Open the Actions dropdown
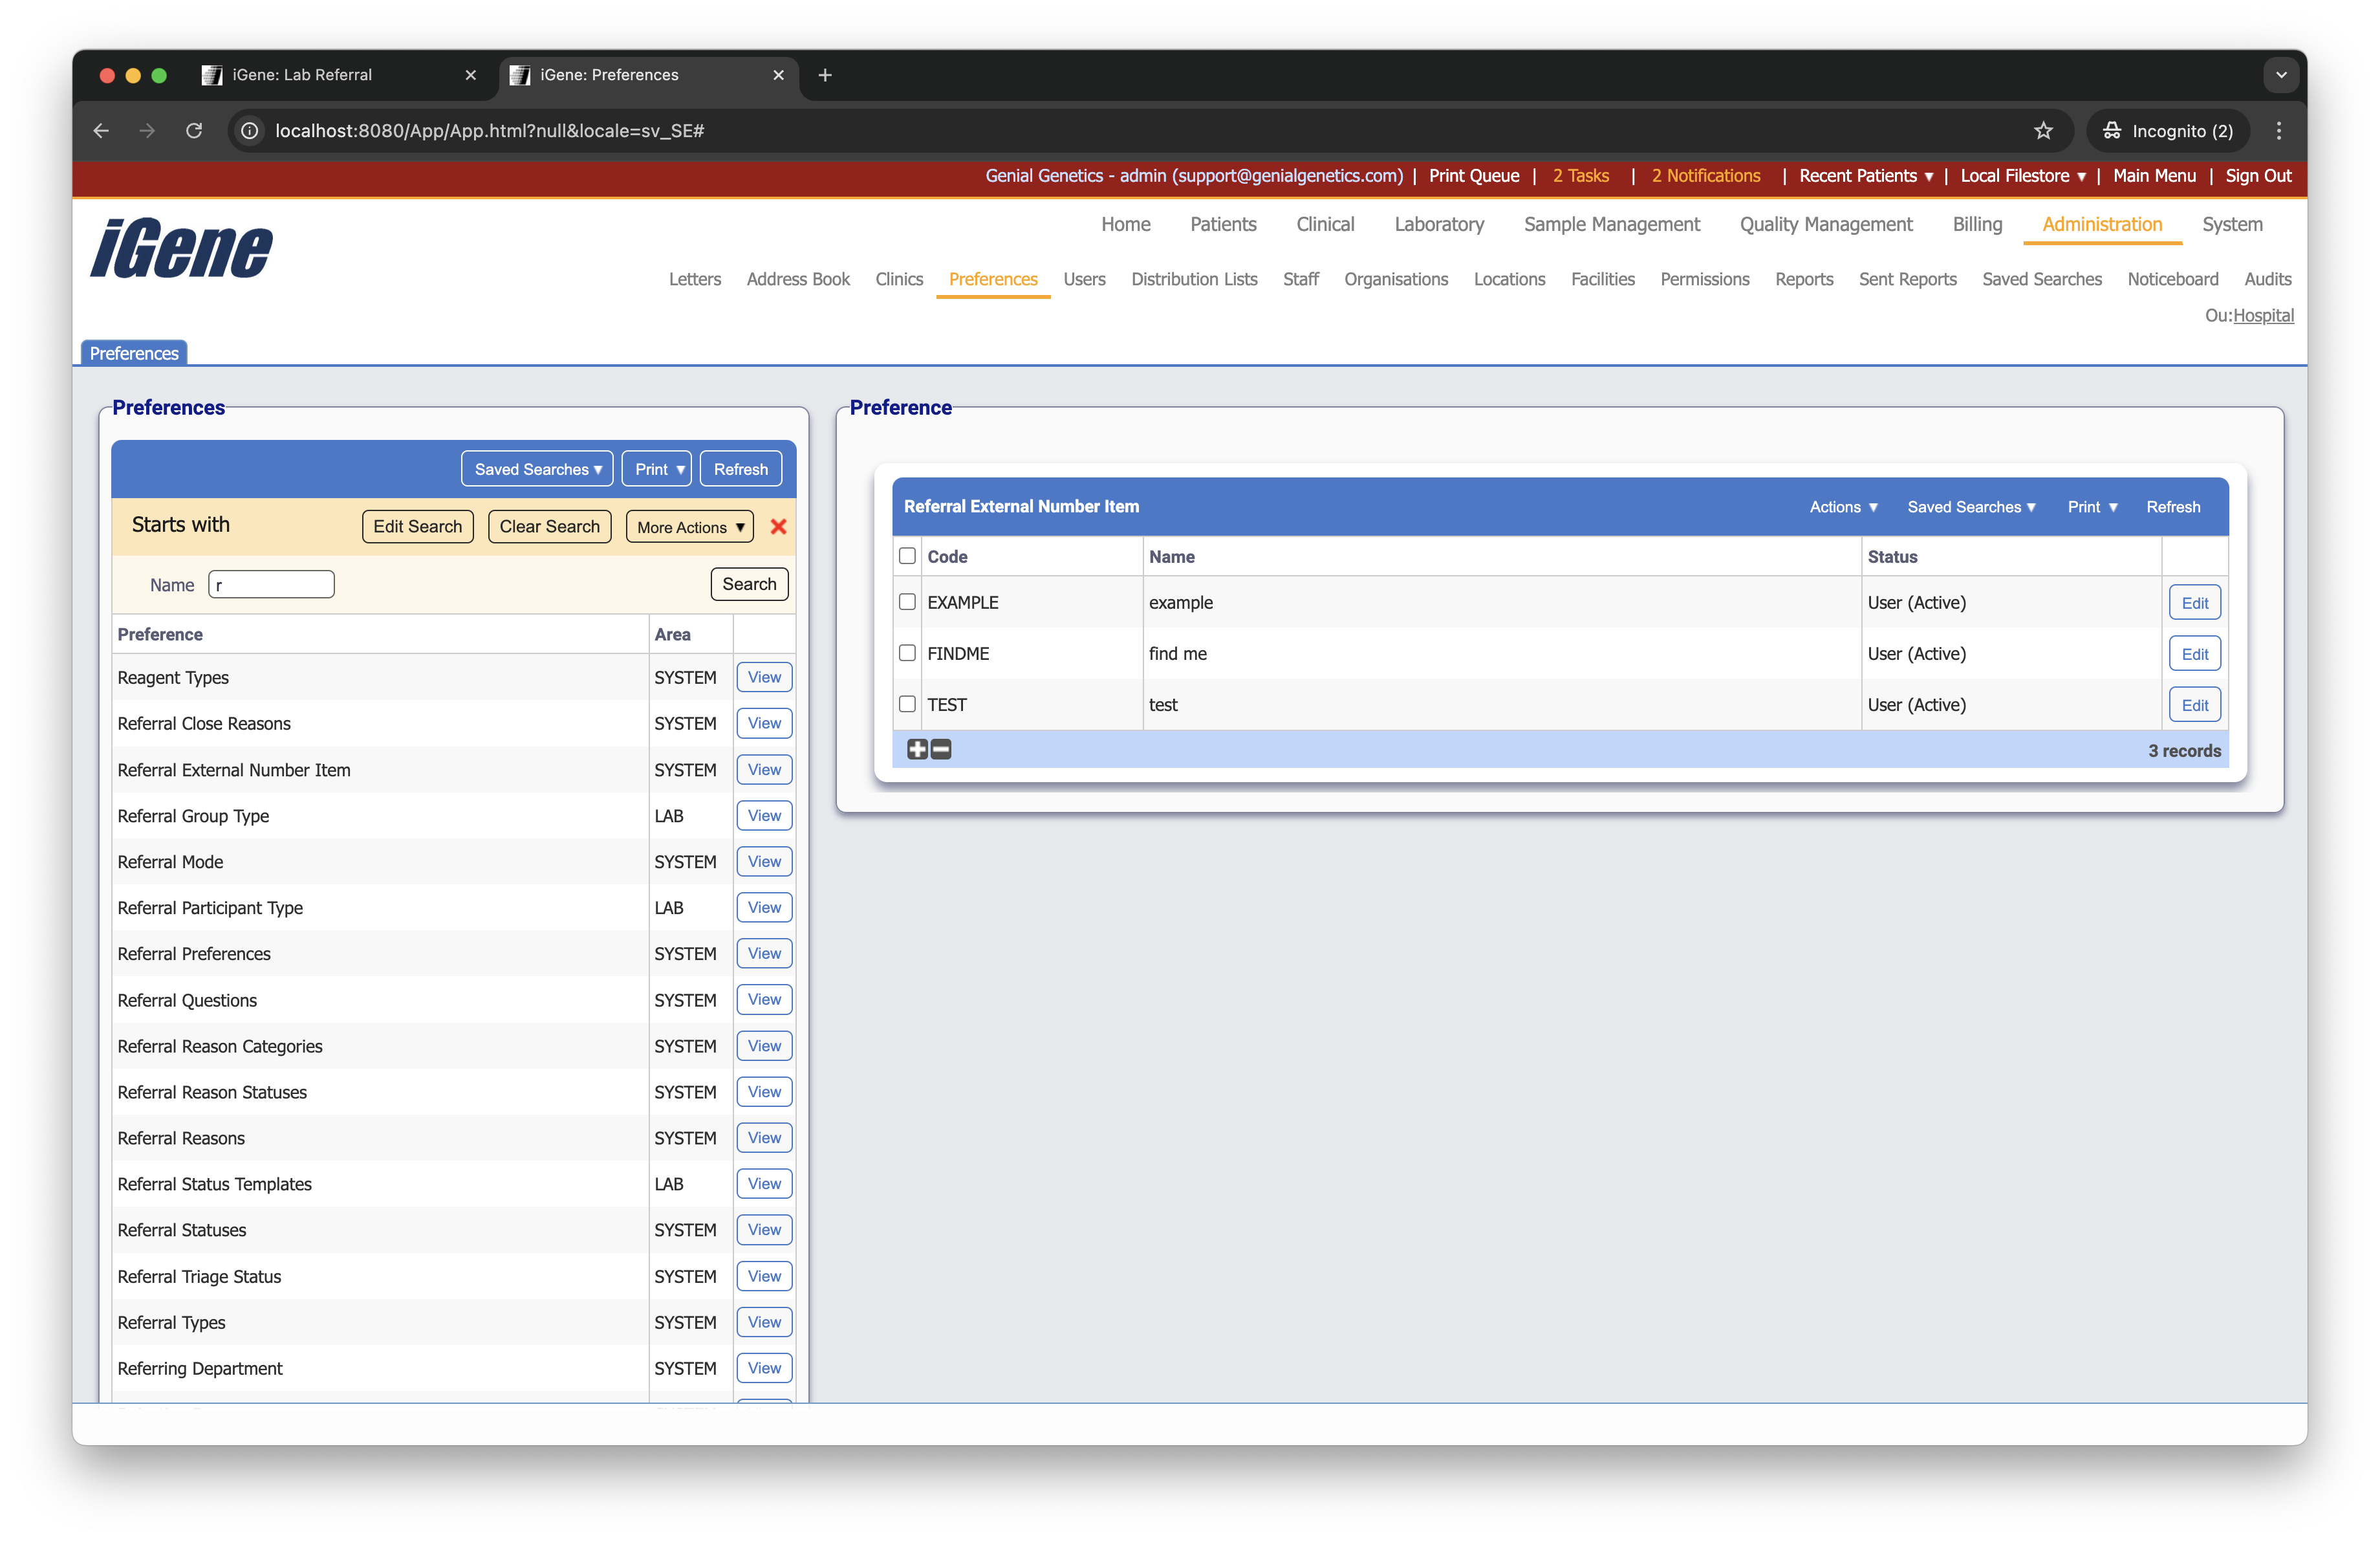The image size is (2380, 1541). coord(1843,507)
